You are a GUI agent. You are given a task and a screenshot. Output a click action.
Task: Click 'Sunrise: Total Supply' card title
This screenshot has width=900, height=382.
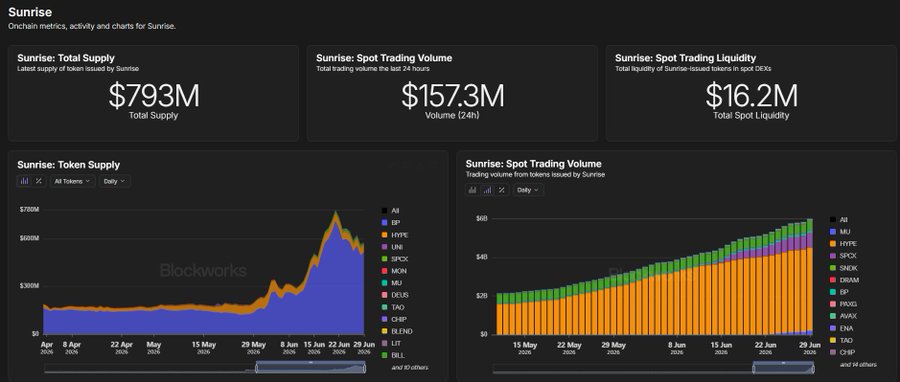(x=66, y=58)
